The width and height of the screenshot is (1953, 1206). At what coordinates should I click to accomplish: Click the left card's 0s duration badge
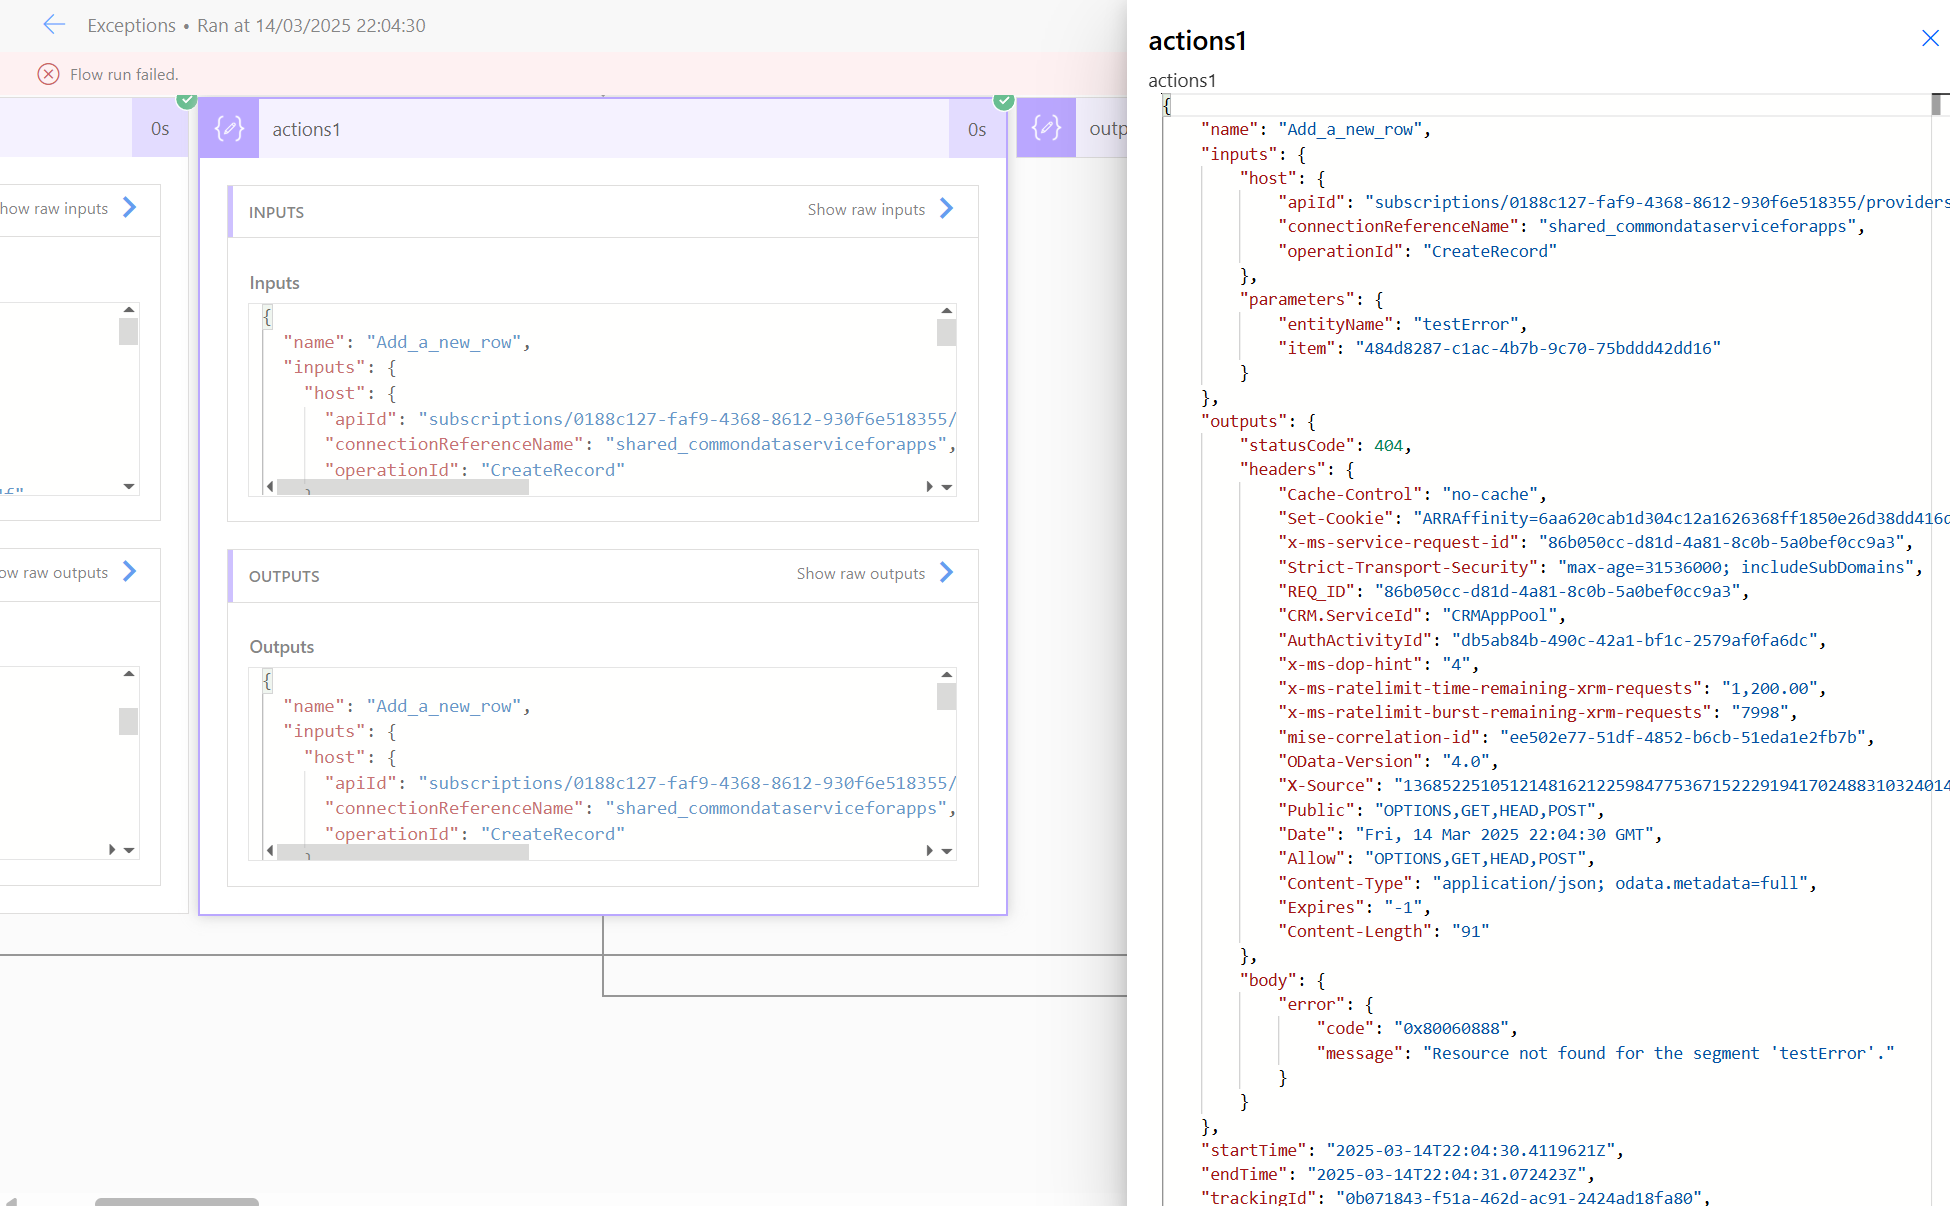[x=160, y=129]
